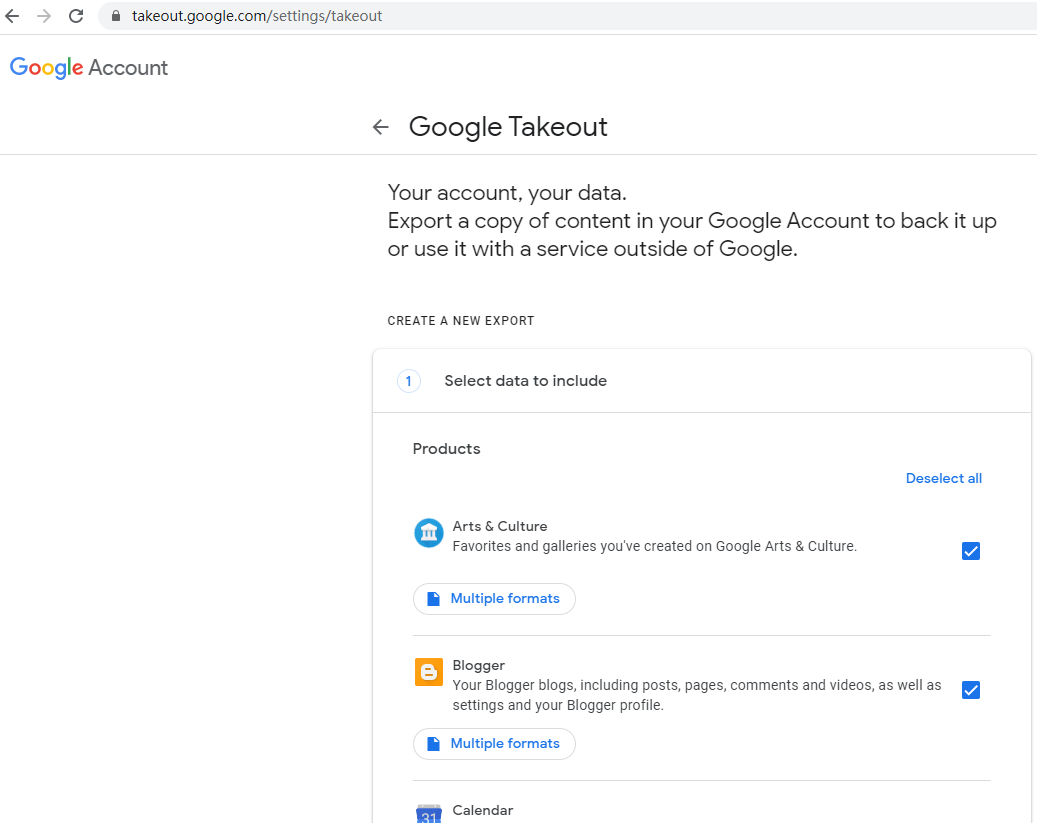Click the Blogger product name

point(478,666)
